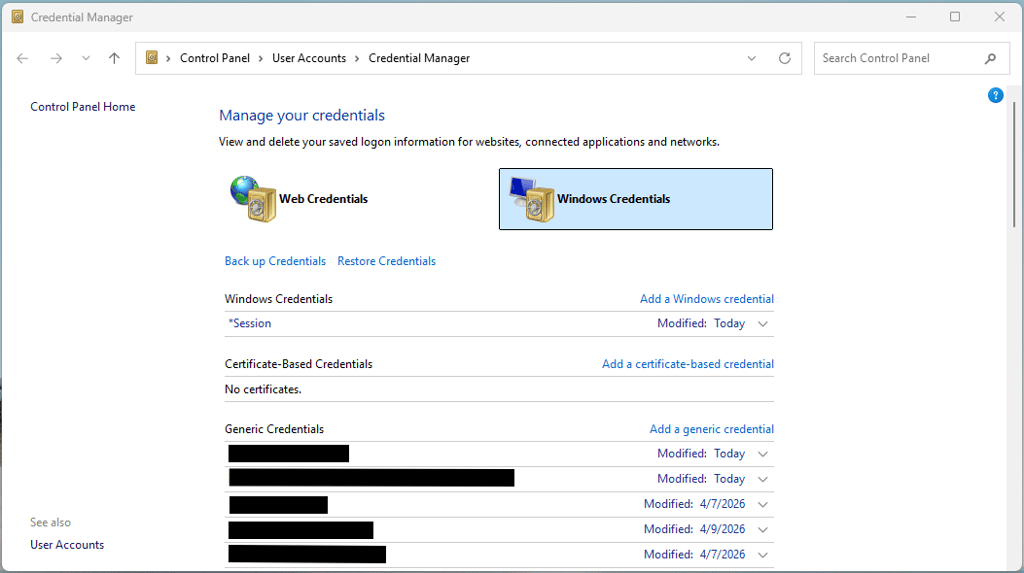Click the arrow after Control Panel breadcrumb

pyautogui.click(x=260, y=58)
